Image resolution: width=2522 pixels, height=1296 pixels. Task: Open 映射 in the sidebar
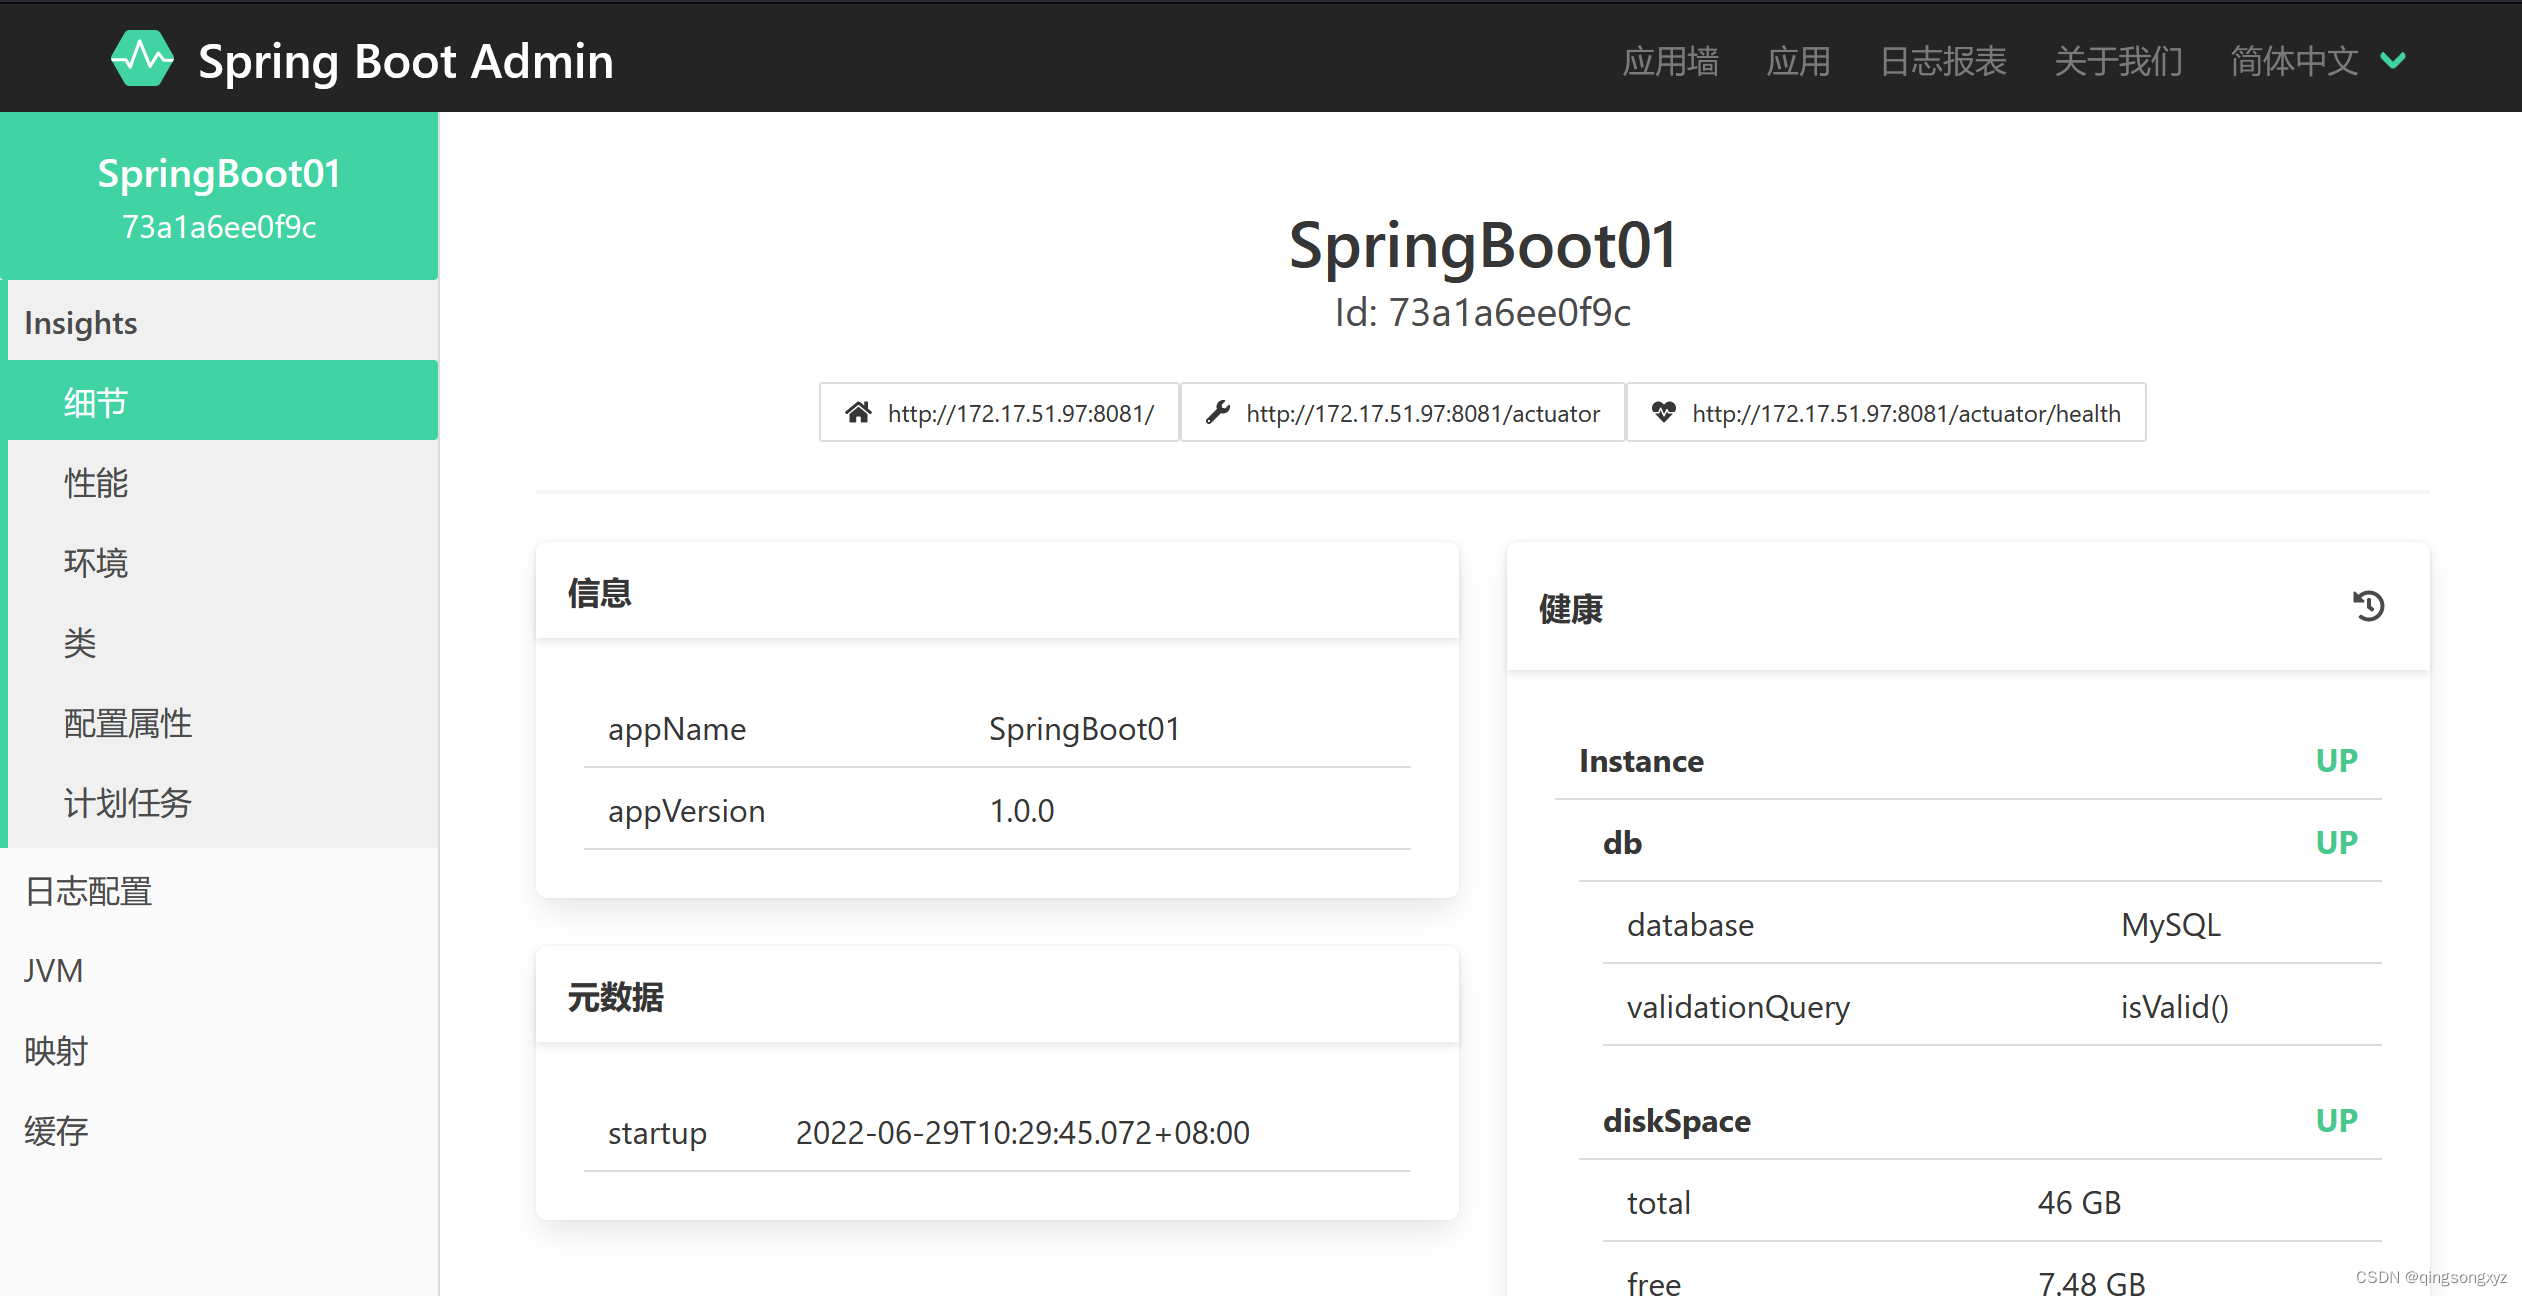(x=219, y=1050)
